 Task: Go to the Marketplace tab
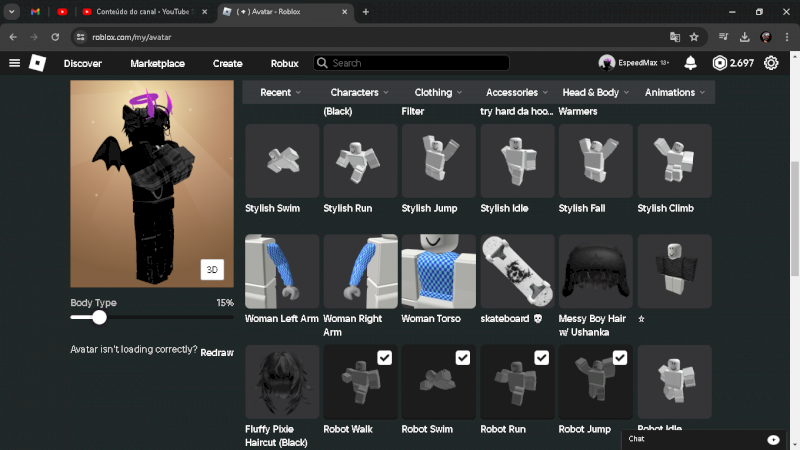point(157,63)
